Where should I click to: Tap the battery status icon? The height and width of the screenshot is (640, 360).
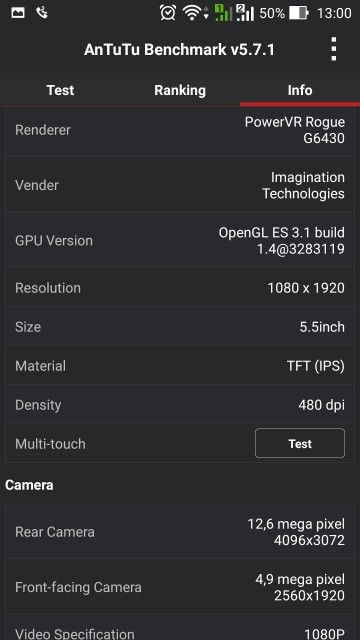coord(299,13)
